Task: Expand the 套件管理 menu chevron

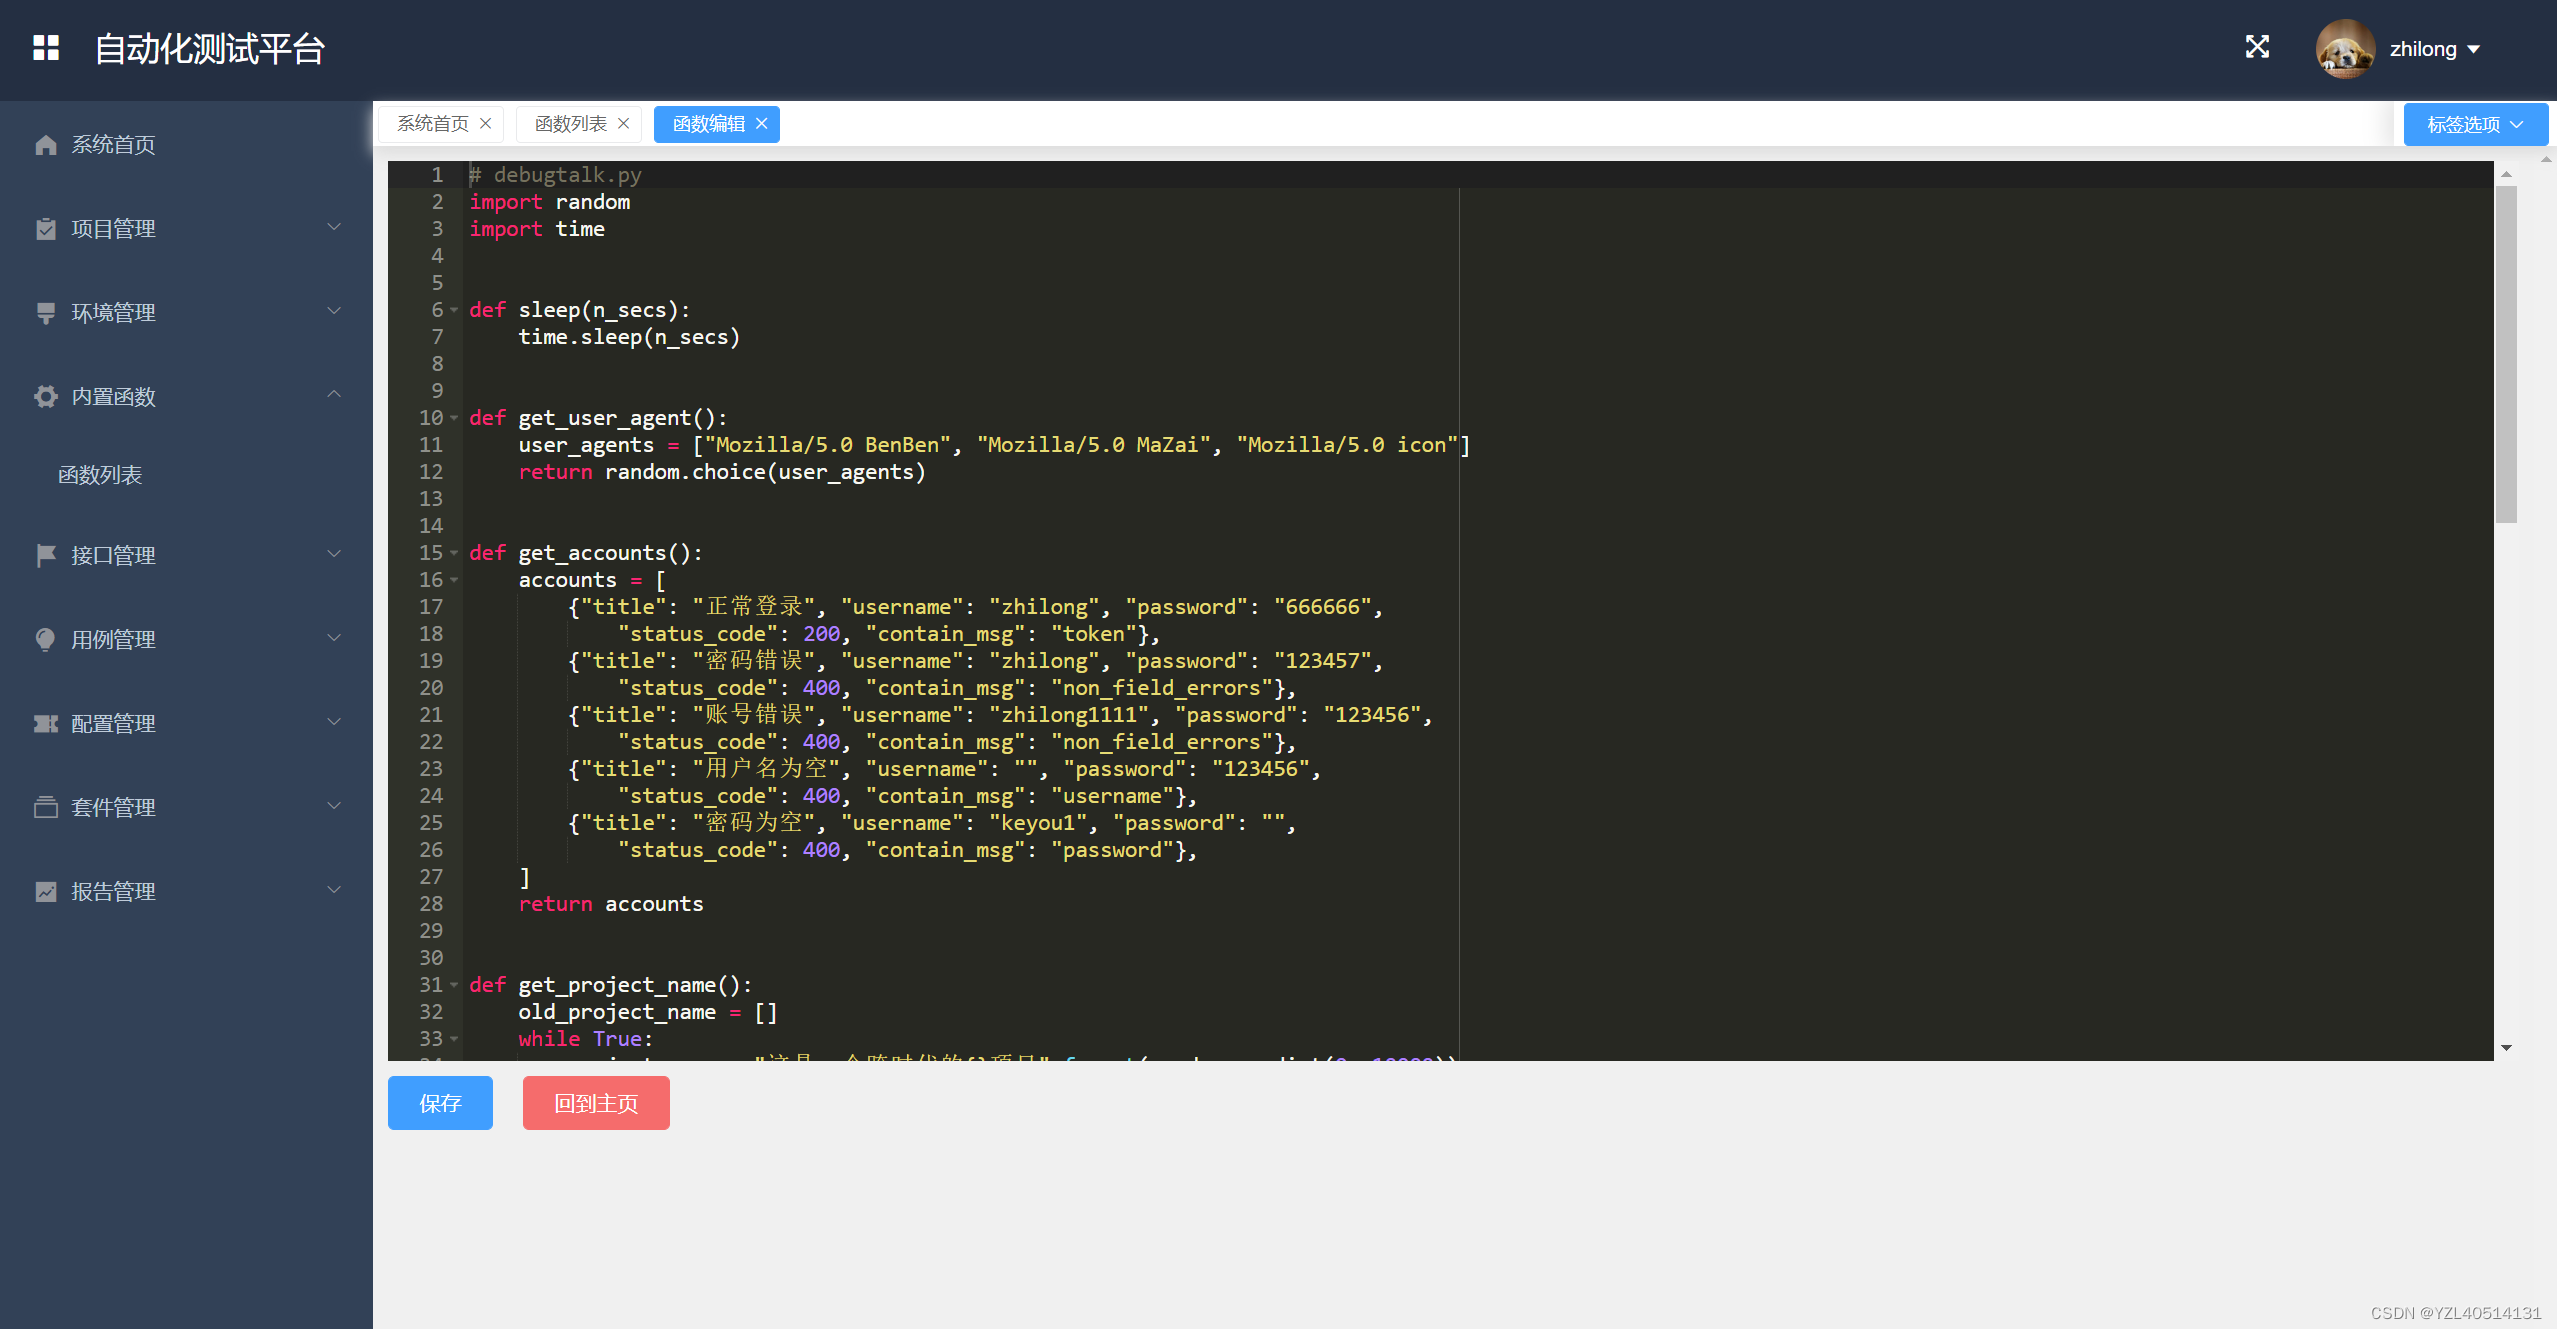Action: (334, 807)
